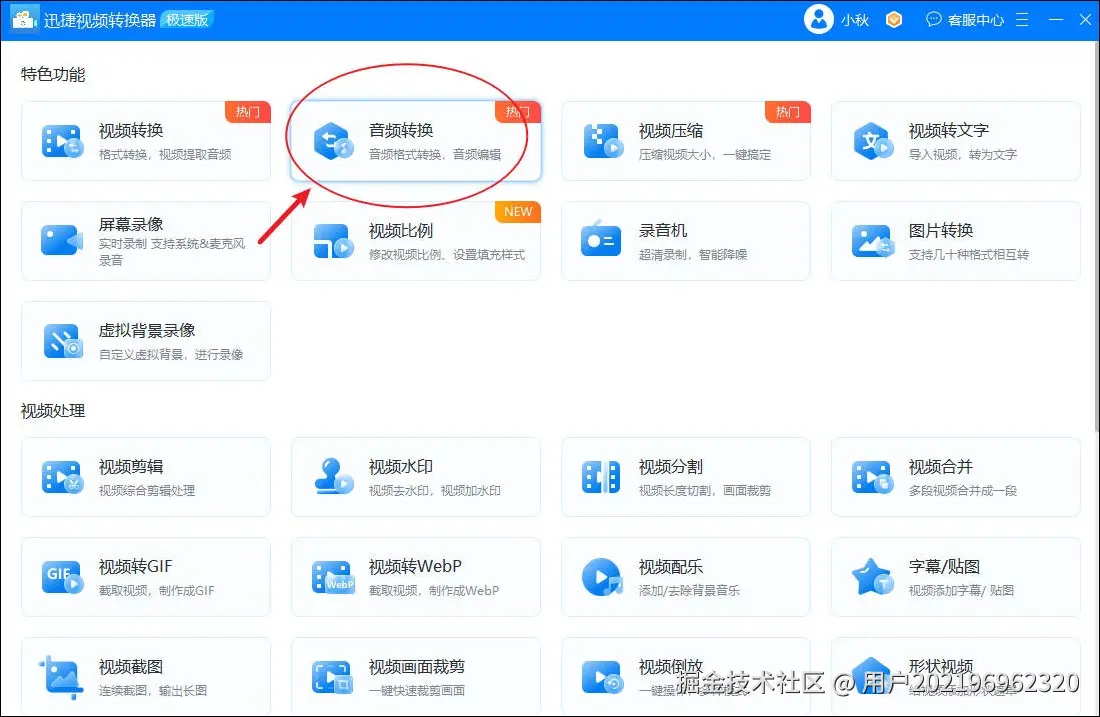Click the text 音频格式转换，音频编辑
This screenshot has height=717, width=1100.
coord(435,154)
